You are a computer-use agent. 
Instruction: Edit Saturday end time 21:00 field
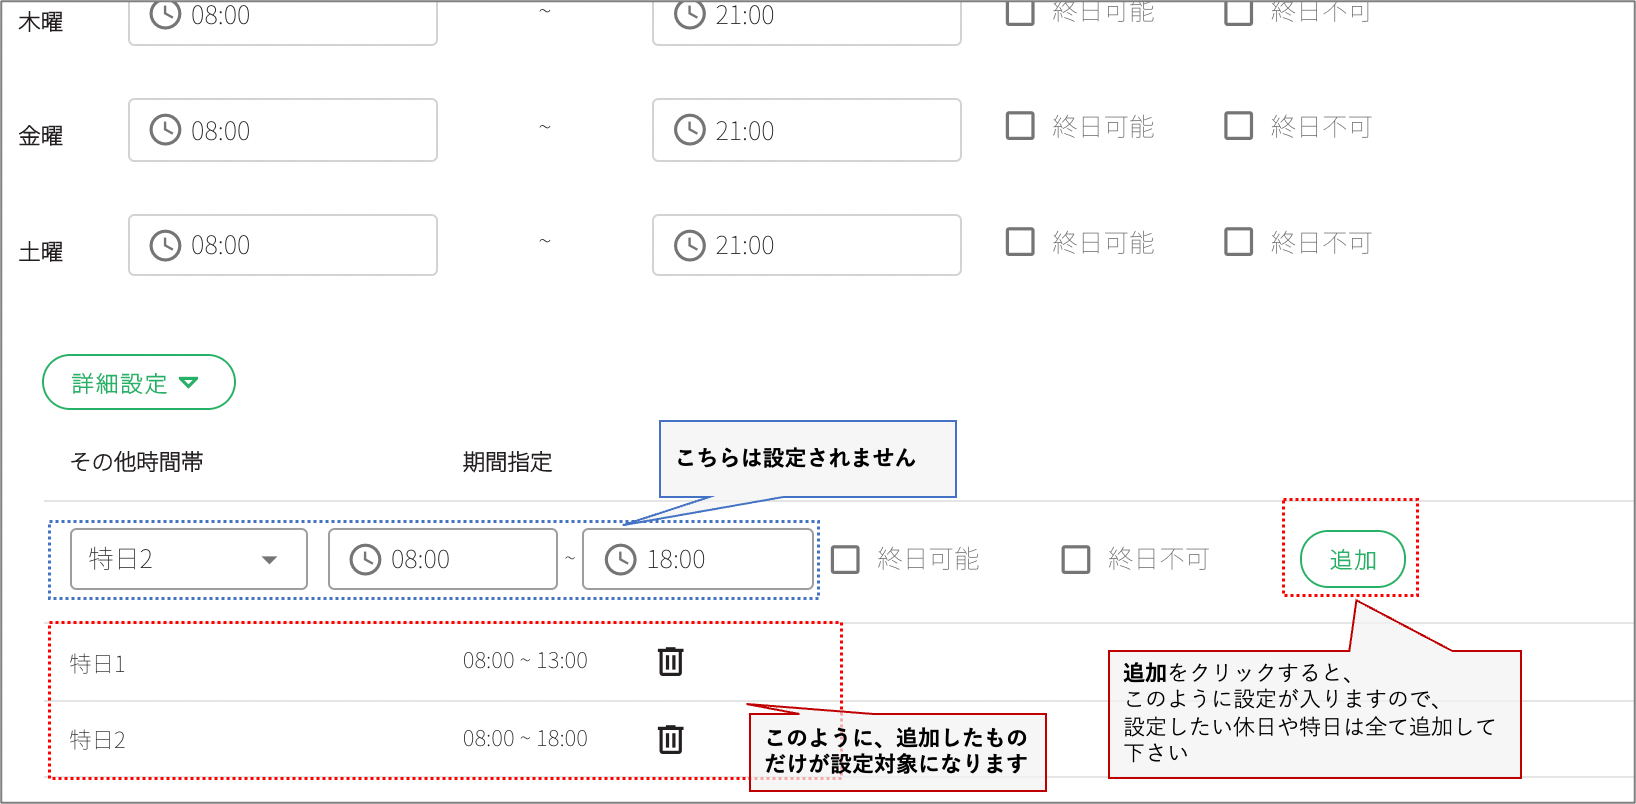[806, 245]
